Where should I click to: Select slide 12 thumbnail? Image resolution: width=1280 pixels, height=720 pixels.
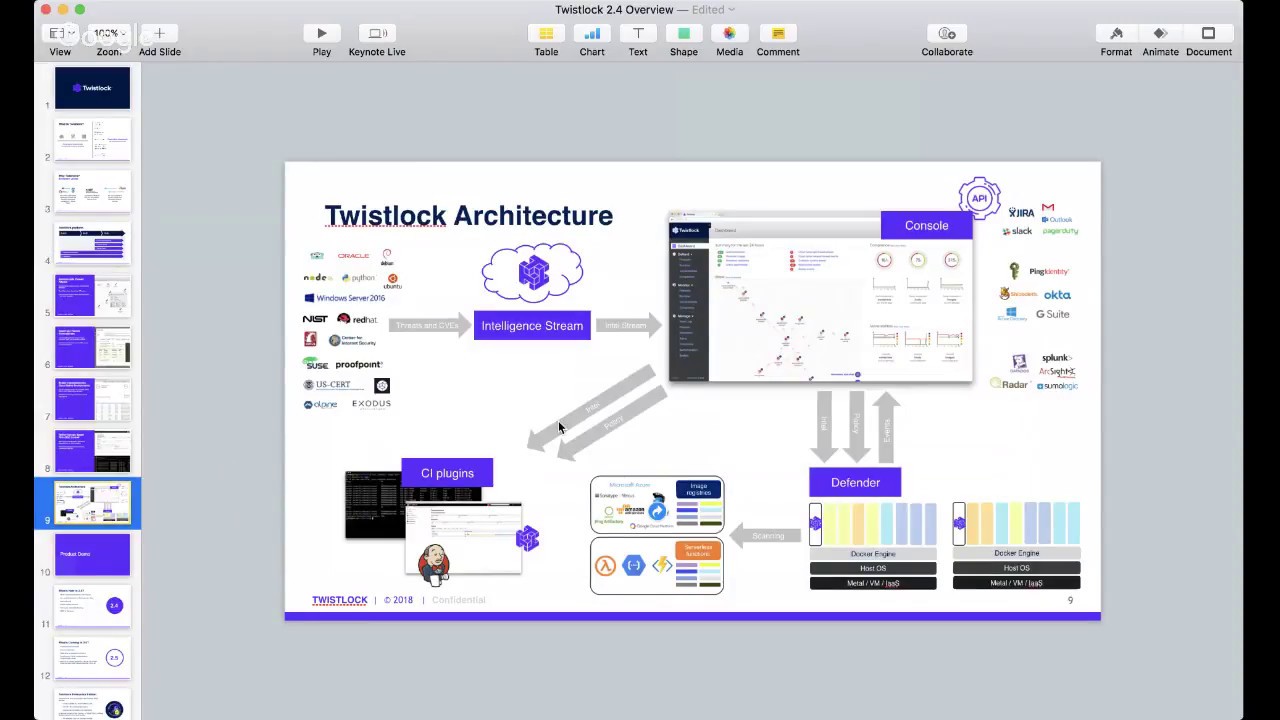93,659
